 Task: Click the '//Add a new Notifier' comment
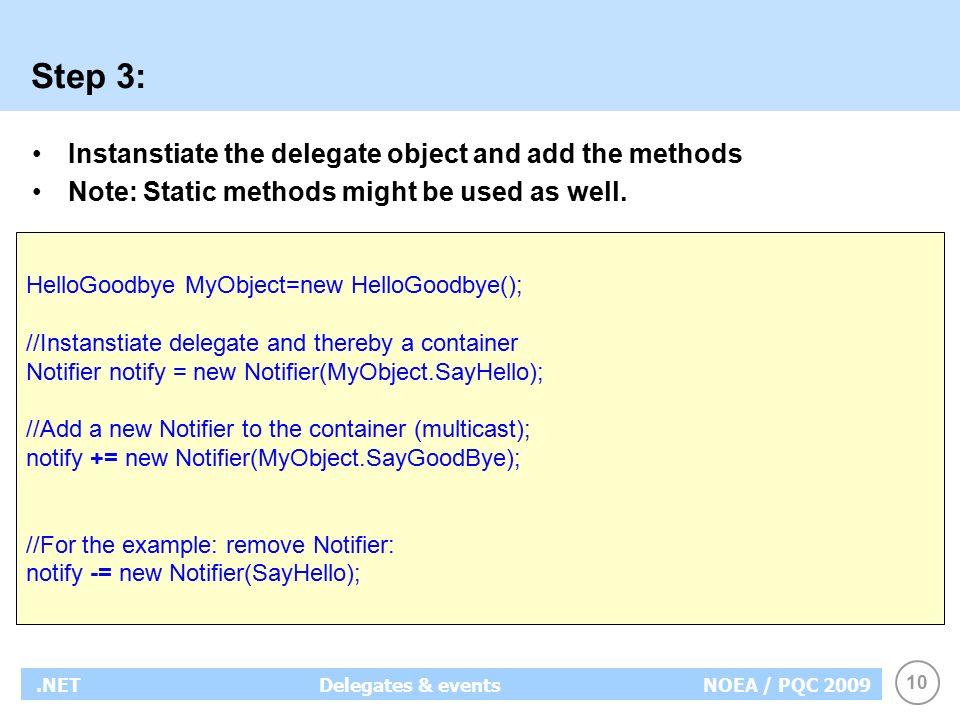click(x=278, y=429)
